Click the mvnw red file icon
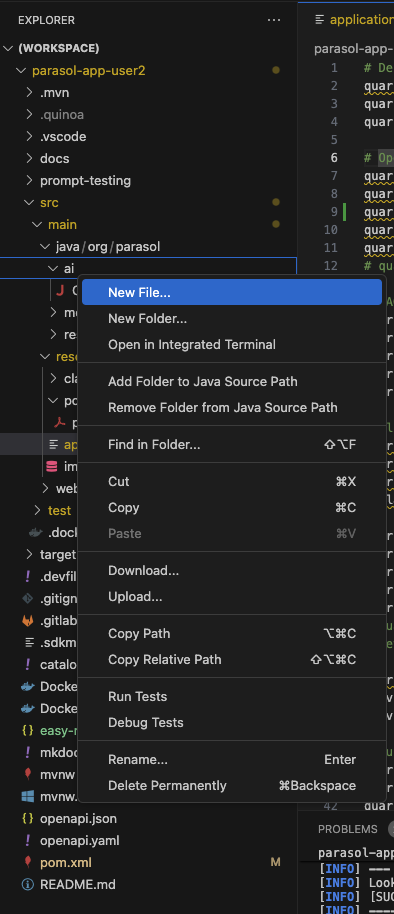 point(27,774)
